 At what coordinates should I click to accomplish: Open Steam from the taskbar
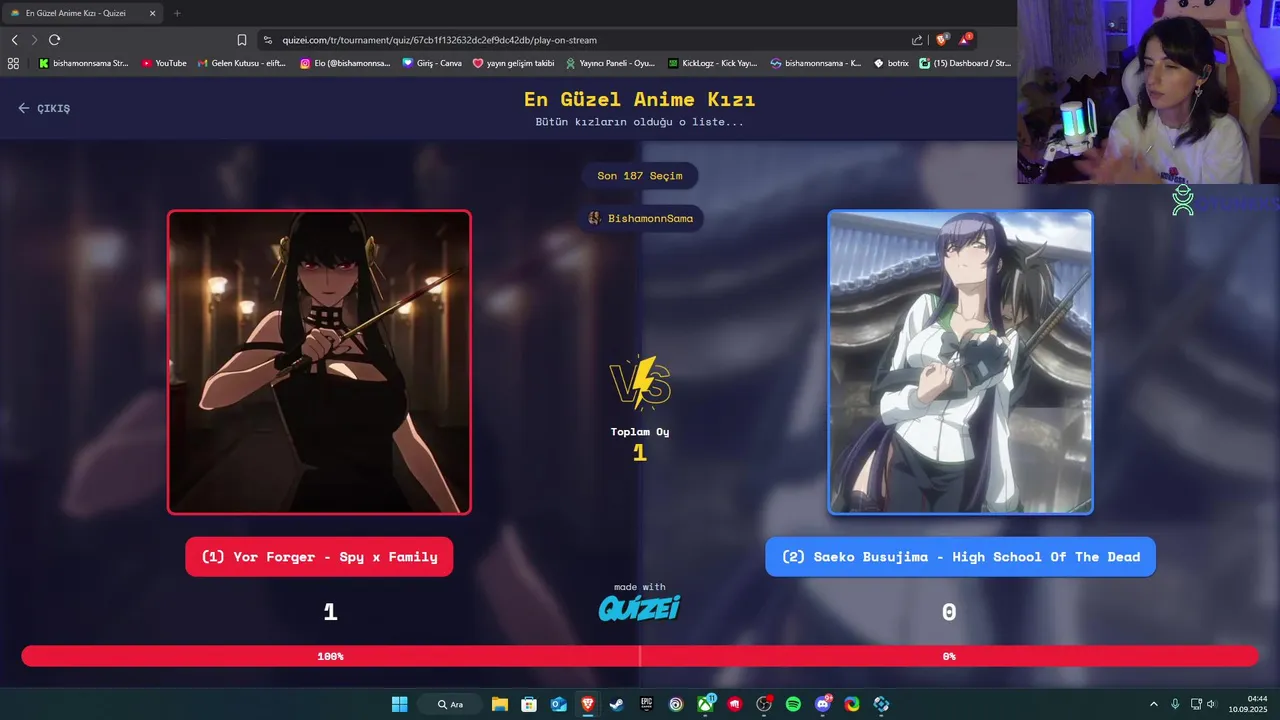[617, 704]
